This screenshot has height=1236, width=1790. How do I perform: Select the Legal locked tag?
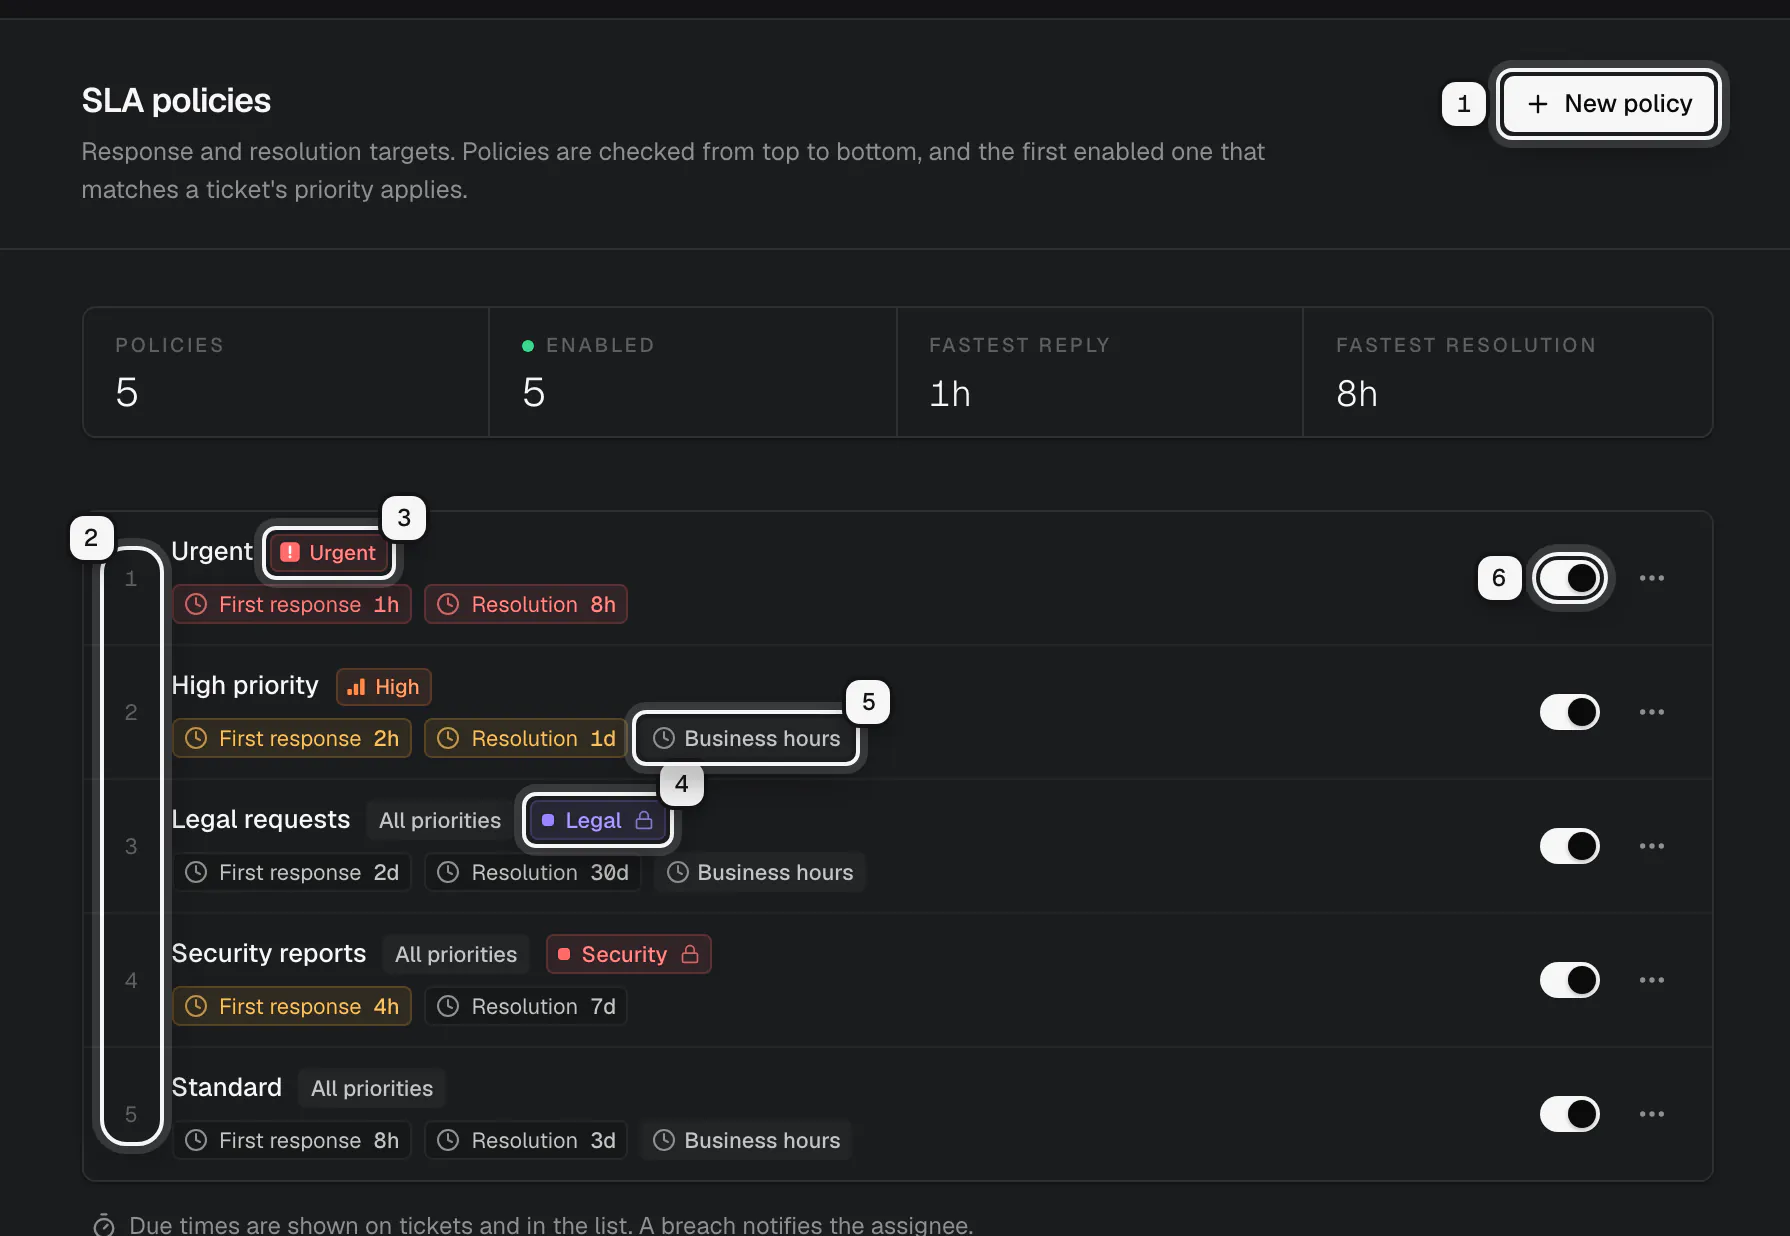pyautogui.click(x=597, y=821)
